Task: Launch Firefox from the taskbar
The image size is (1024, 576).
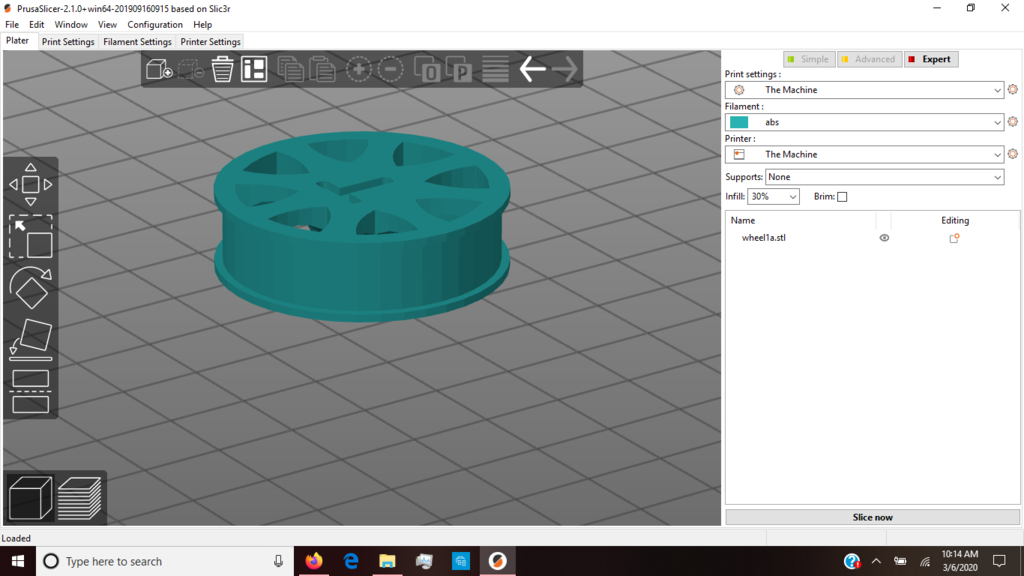Action: point(314,560)
